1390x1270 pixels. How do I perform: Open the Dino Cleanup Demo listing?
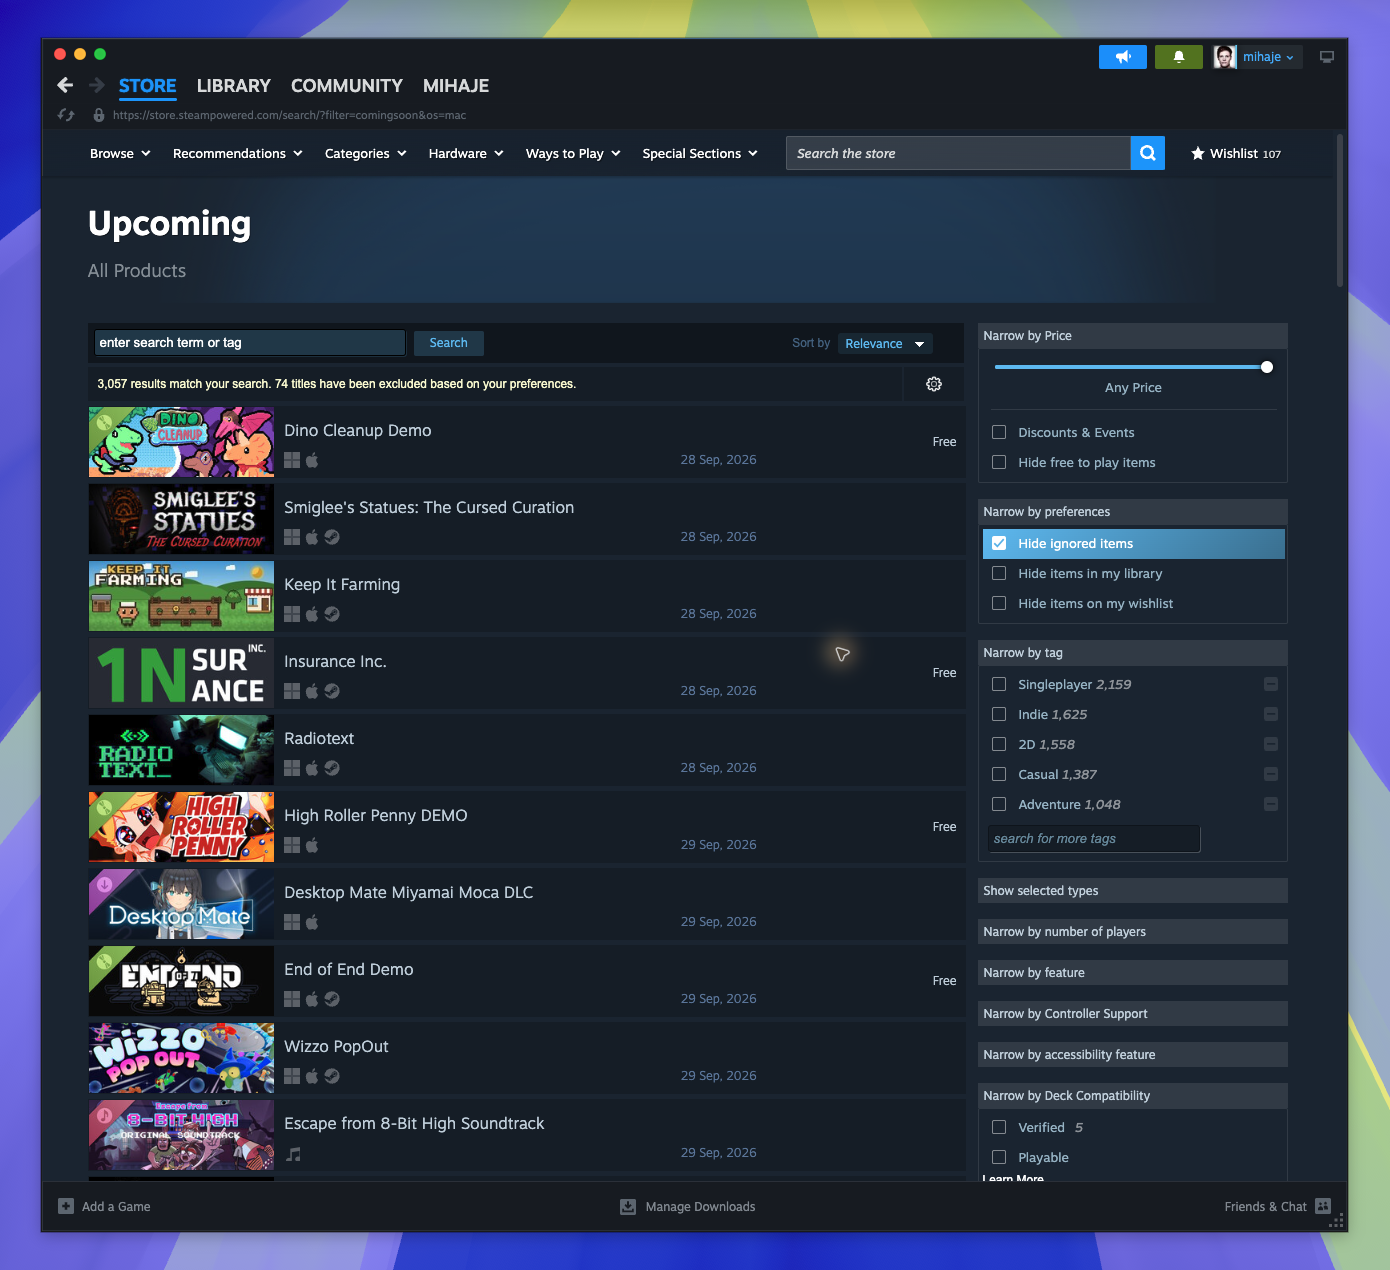coord(526,442)
